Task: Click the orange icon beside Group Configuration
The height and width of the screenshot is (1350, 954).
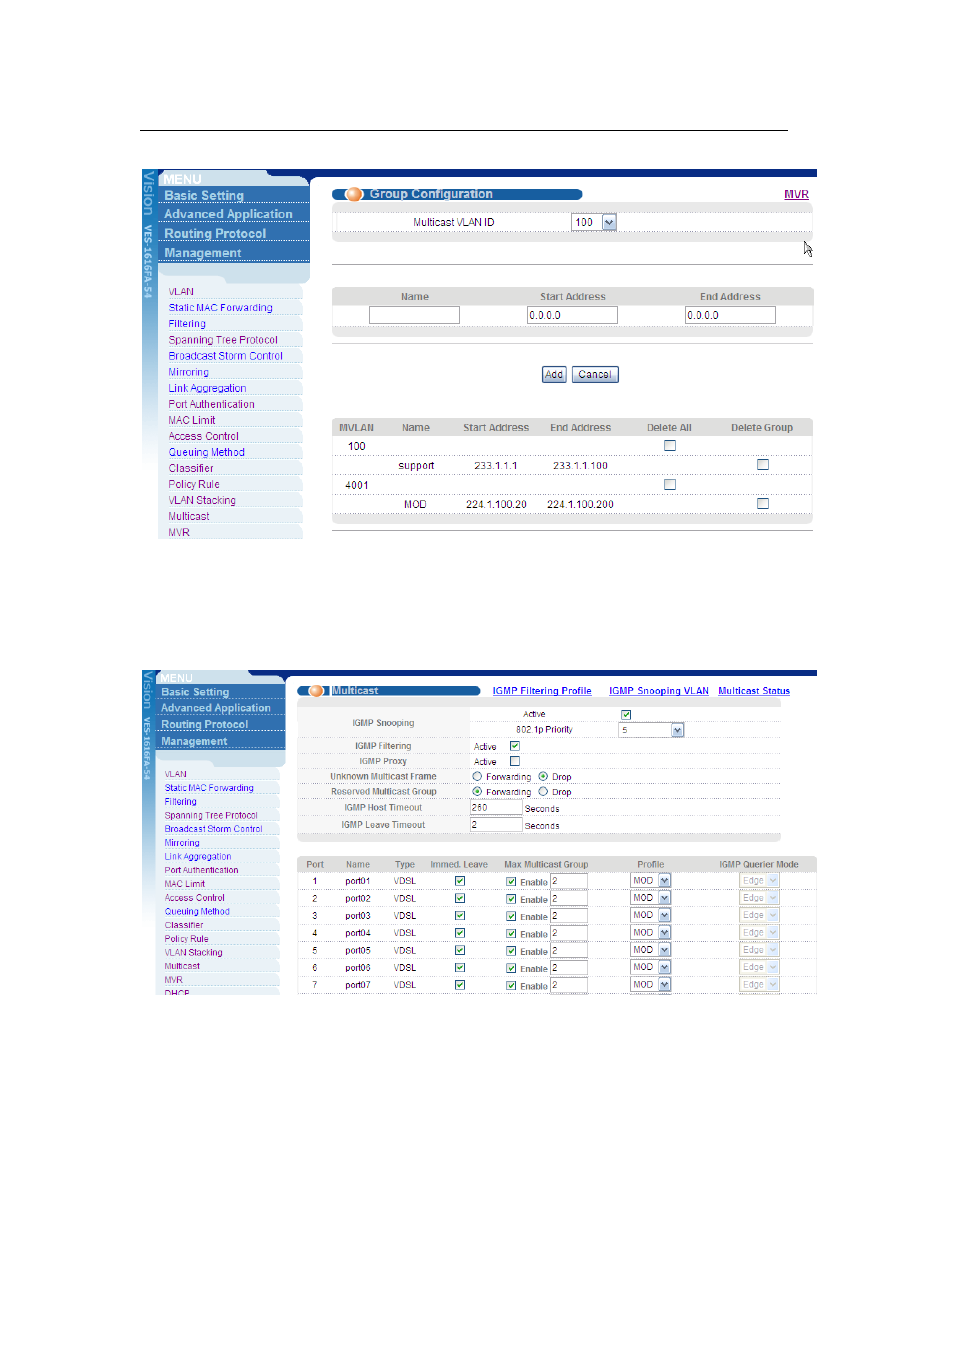Action: pos(354,195)
